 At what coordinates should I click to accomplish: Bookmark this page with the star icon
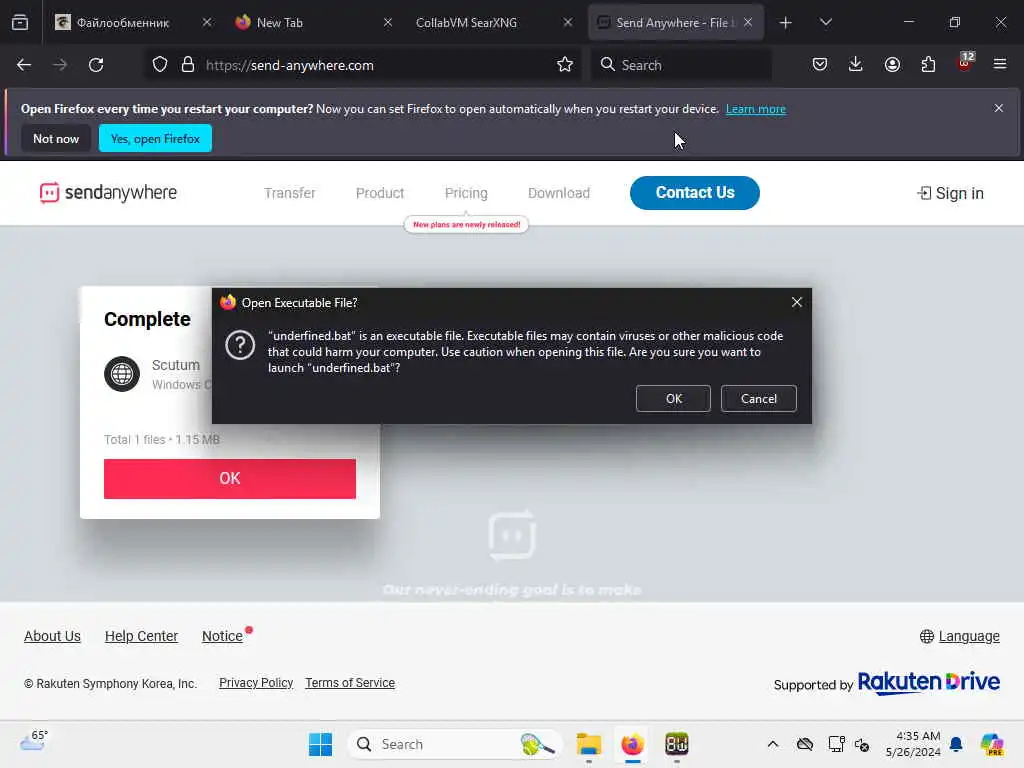(565, 65)
